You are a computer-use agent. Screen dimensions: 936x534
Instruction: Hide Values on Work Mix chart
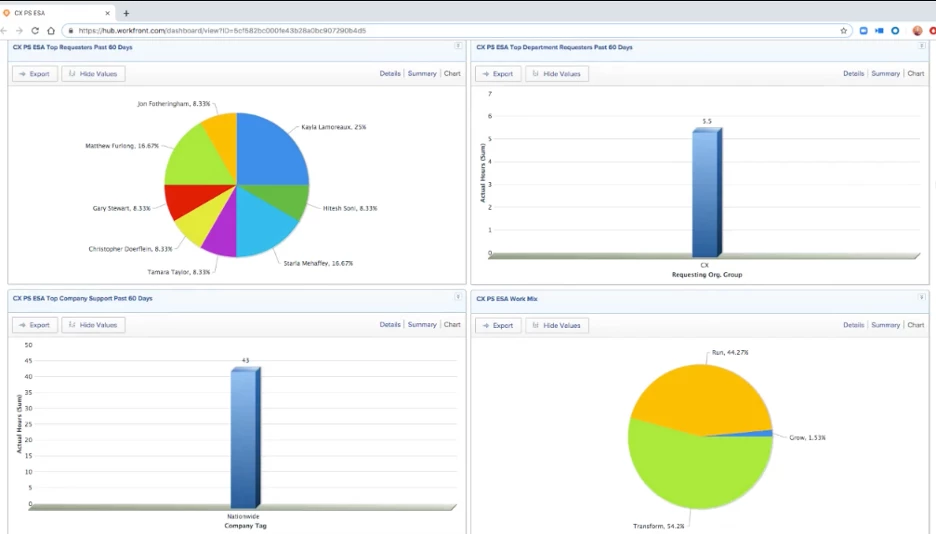click(557, 326)
